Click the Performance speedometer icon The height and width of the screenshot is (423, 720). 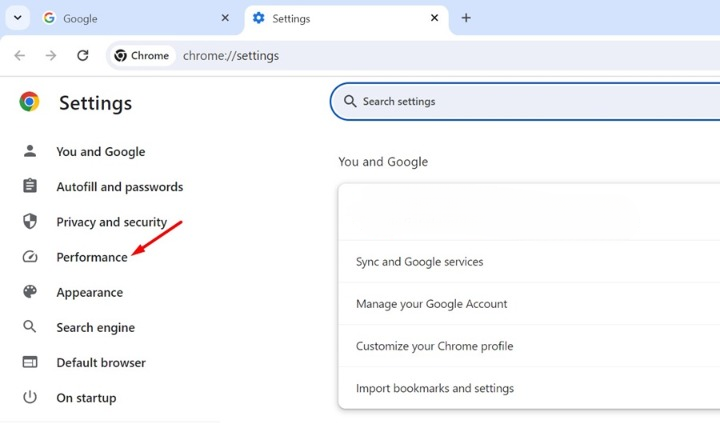click(x=30, y=256)
